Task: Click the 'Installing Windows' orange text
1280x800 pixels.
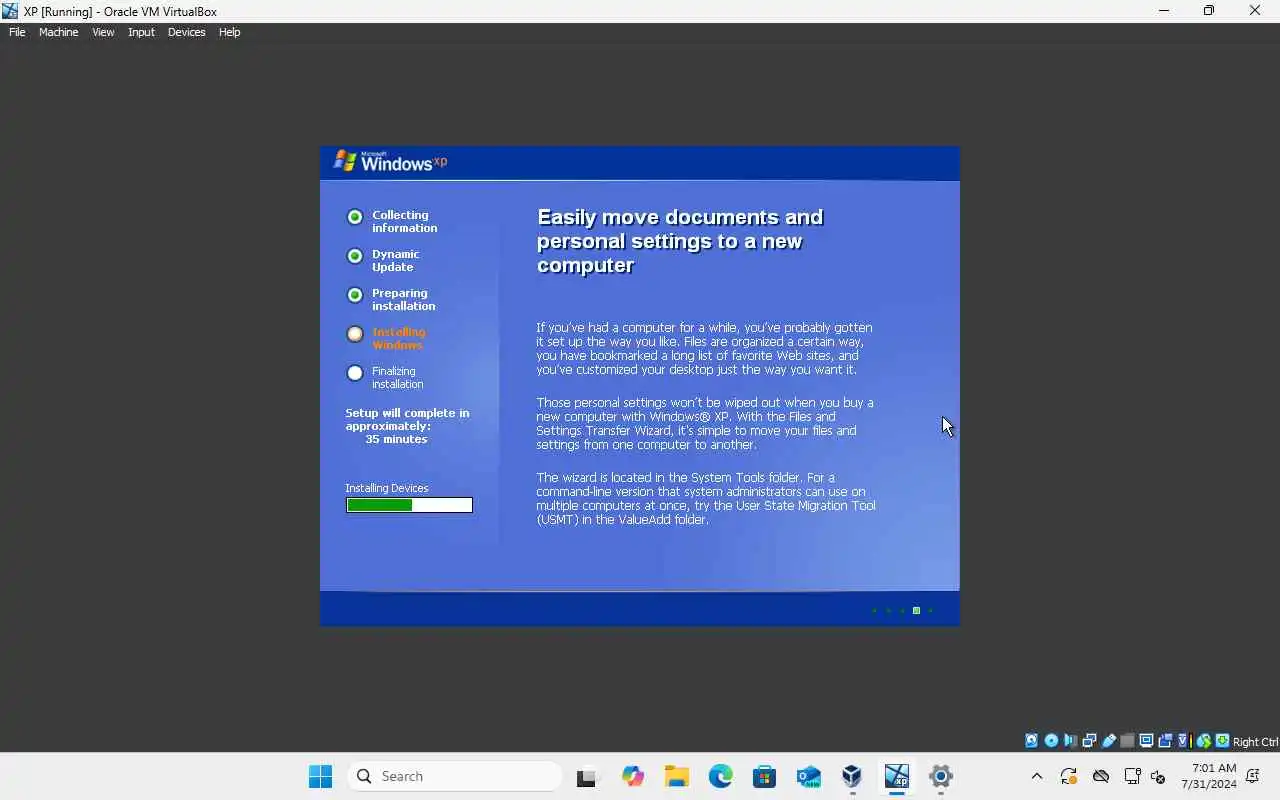Action: click(x=398, y=338)
